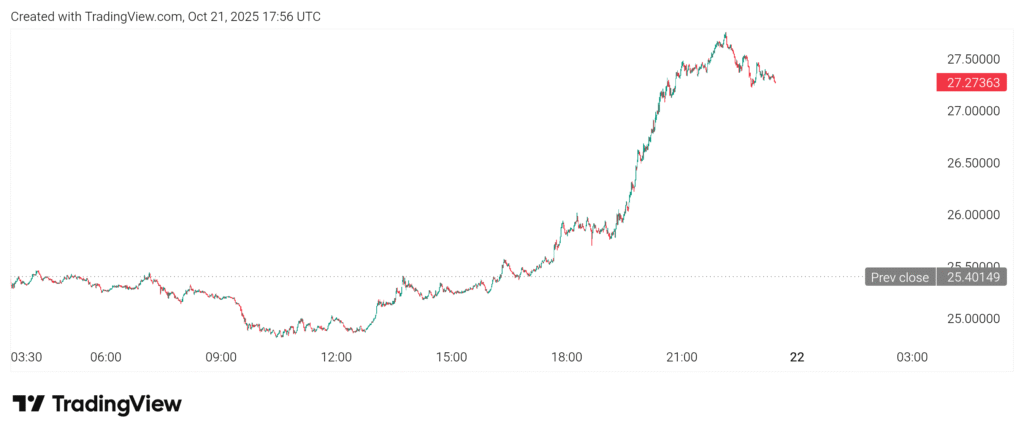Viewport: 1024px width, 436px height.
Task: Click the 03:00 label at the time axis end
Action: pyautogui.click(x=912, y=356)
